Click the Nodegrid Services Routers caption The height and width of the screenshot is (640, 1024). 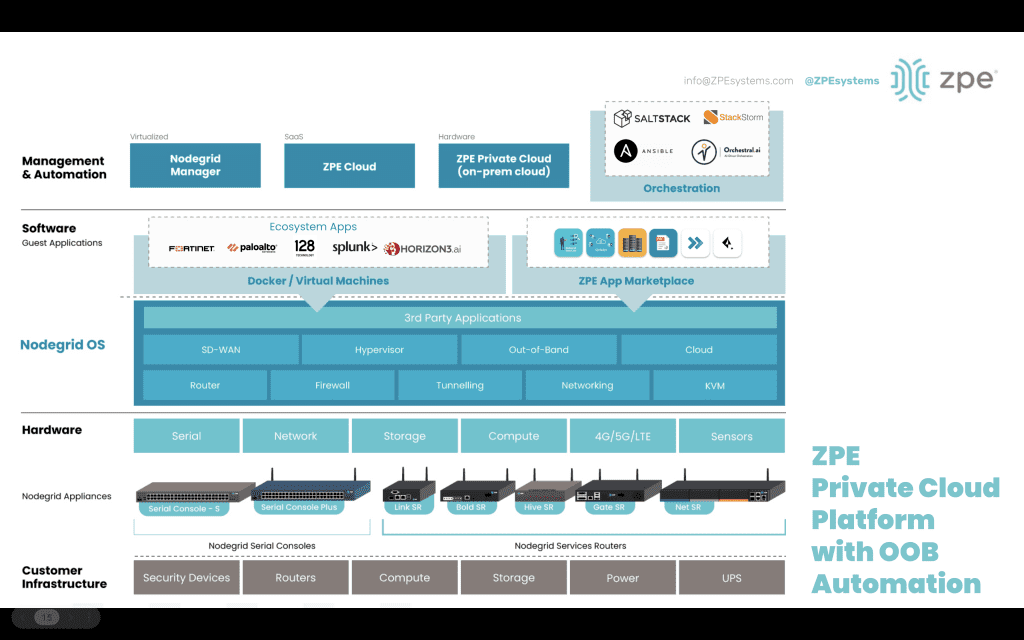click(x=570, y=546)
